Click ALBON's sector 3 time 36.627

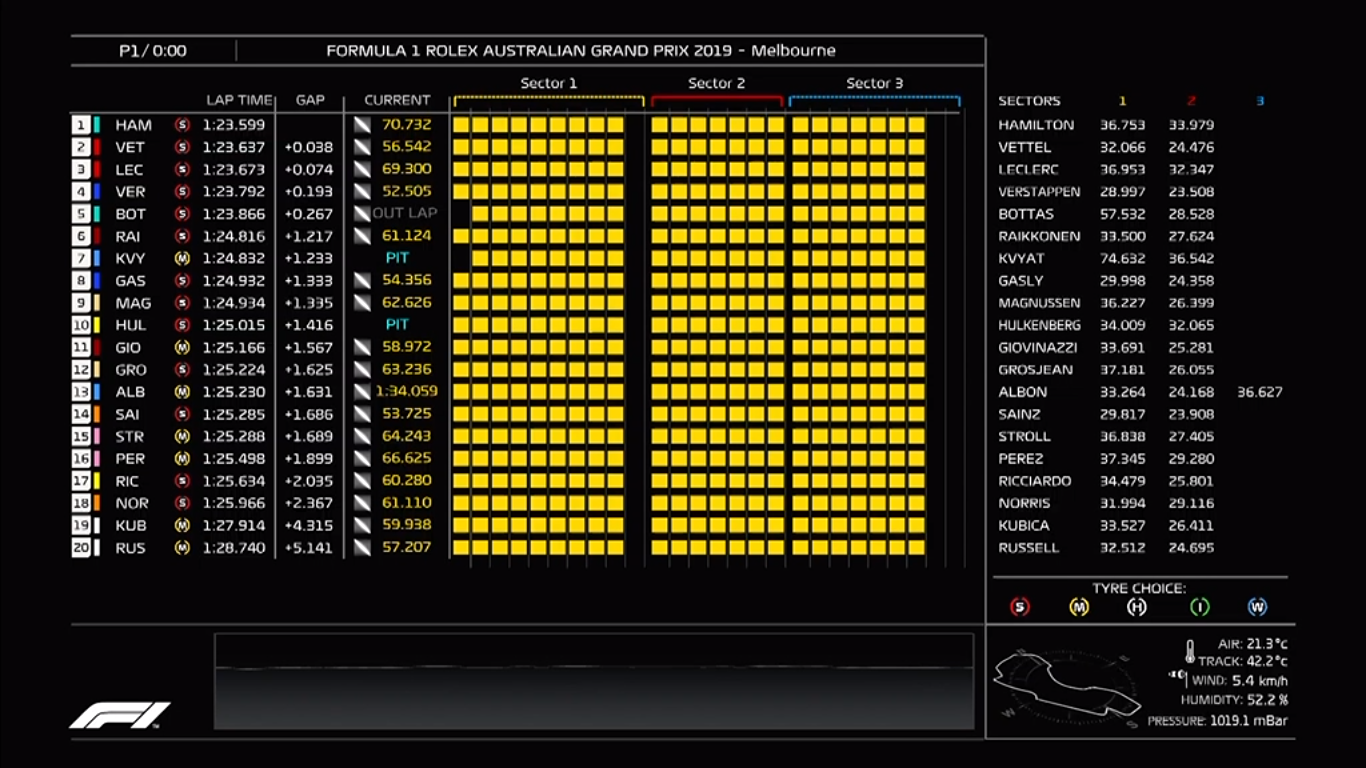click(x=1259, y=392)
